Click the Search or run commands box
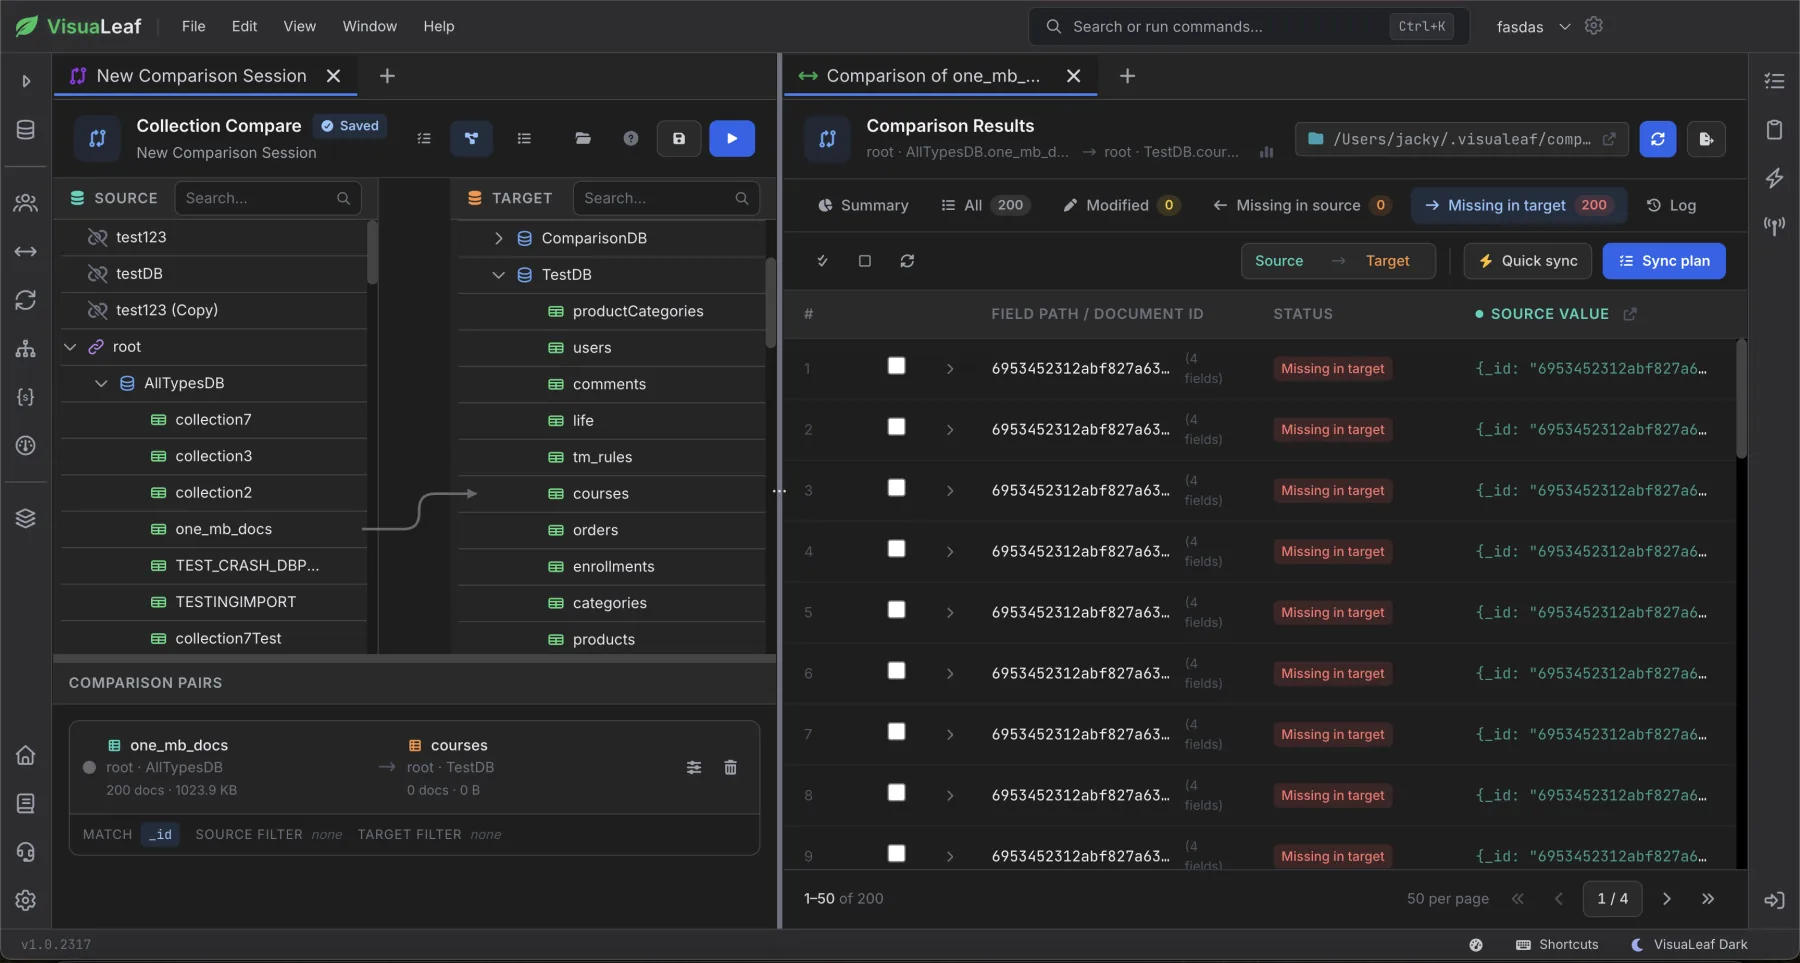 click(x=1249, y=26)
